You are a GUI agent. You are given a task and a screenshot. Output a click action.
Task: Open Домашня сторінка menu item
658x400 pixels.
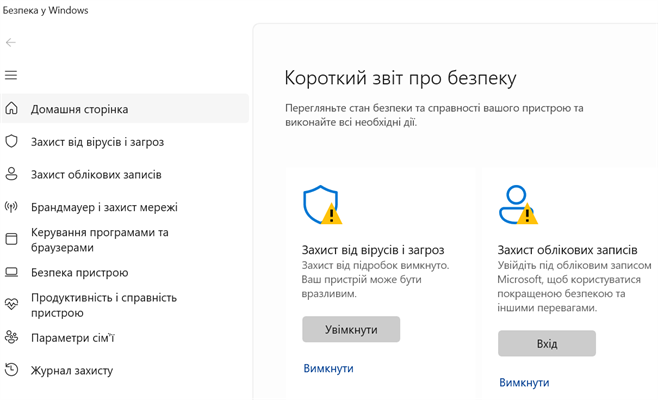click(x=79, y=109)
